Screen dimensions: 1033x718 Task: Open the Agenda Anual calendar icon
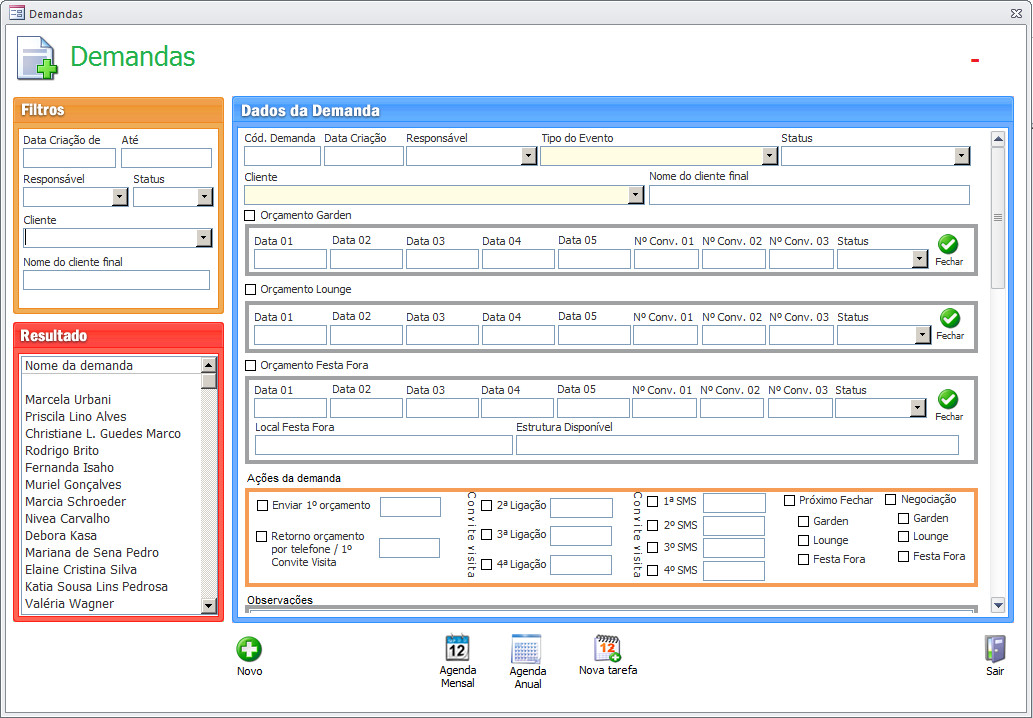(x=526, y=648)
